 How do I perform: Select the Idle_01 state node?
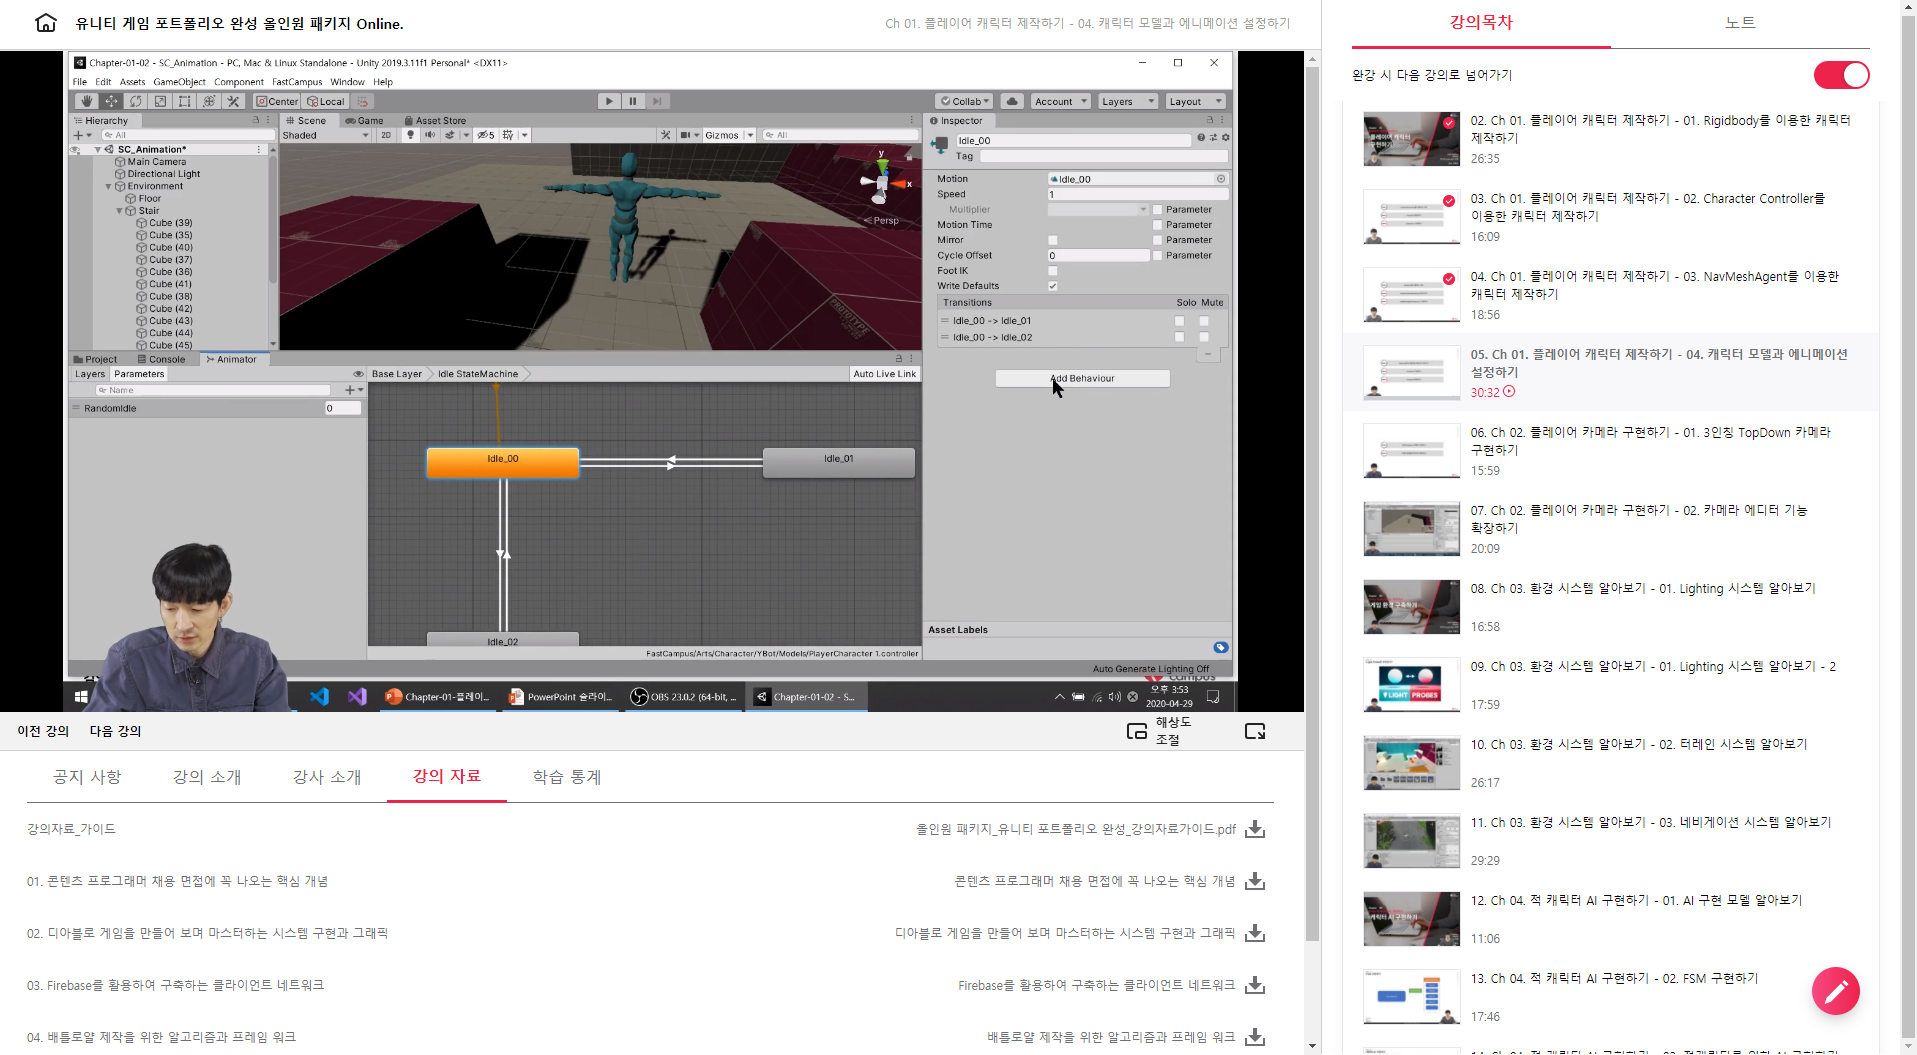pyautogui.click(x=838, y=462)
